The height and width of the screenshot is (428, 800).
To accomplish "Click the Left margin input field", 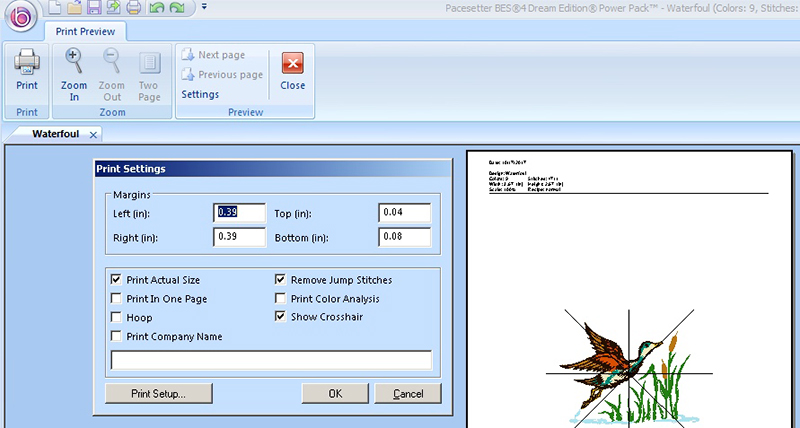I will 239,213.
